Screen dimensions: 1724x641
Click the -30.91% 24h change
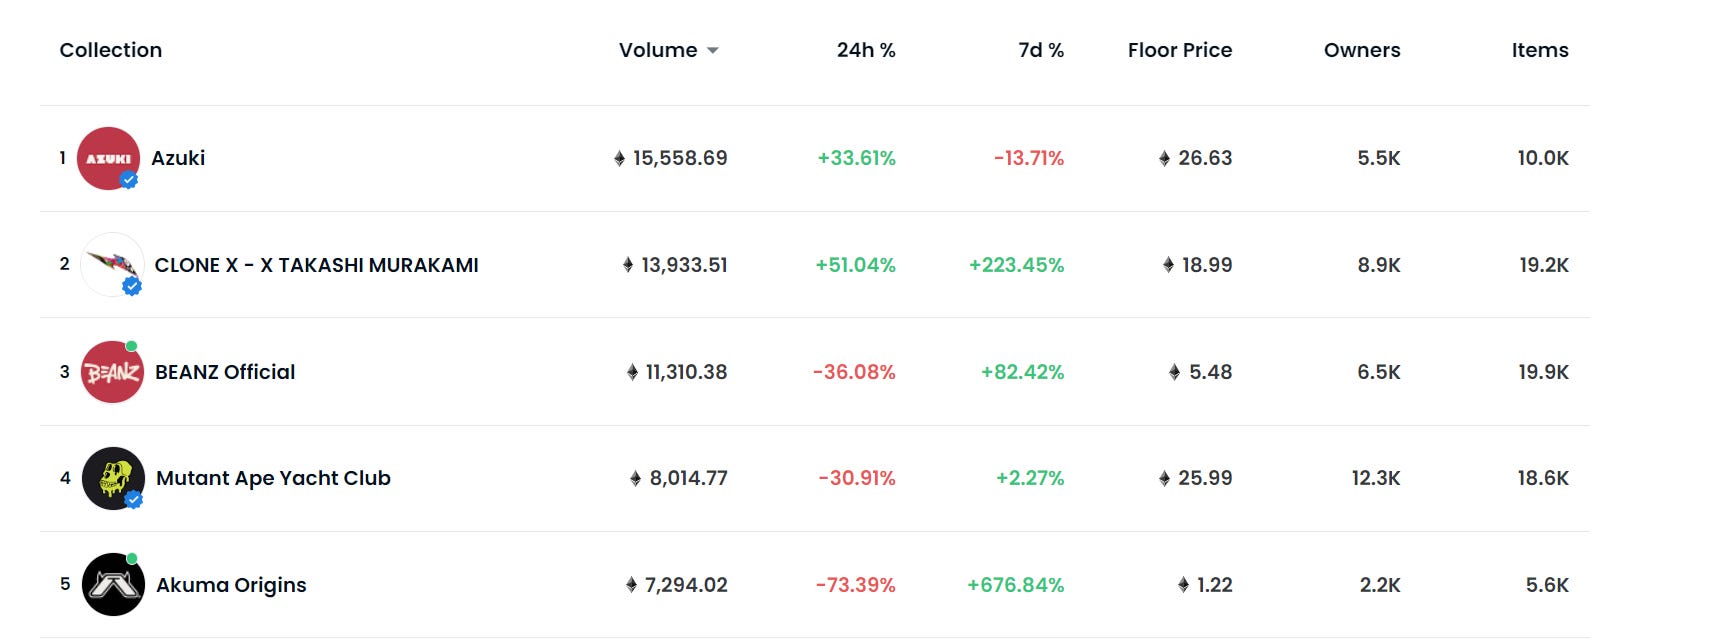857,478
